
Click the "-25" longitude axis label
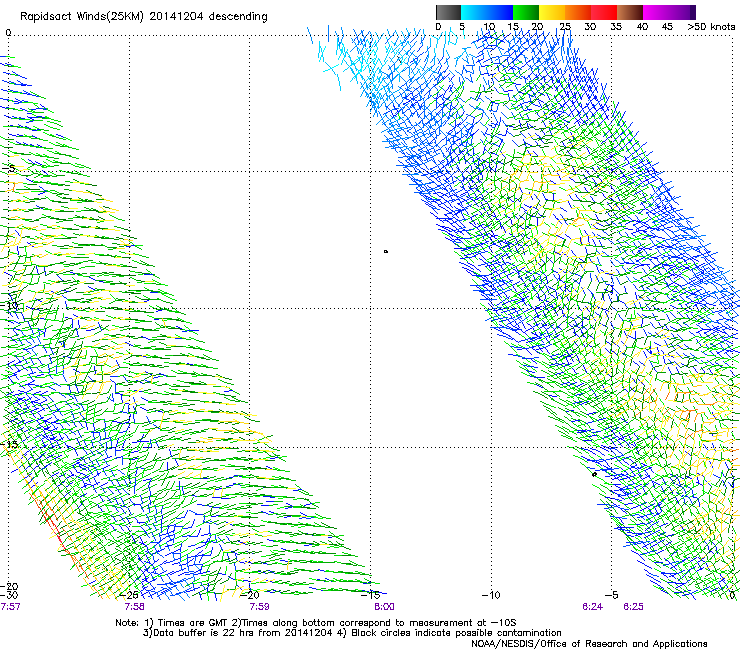pos(129,595)
